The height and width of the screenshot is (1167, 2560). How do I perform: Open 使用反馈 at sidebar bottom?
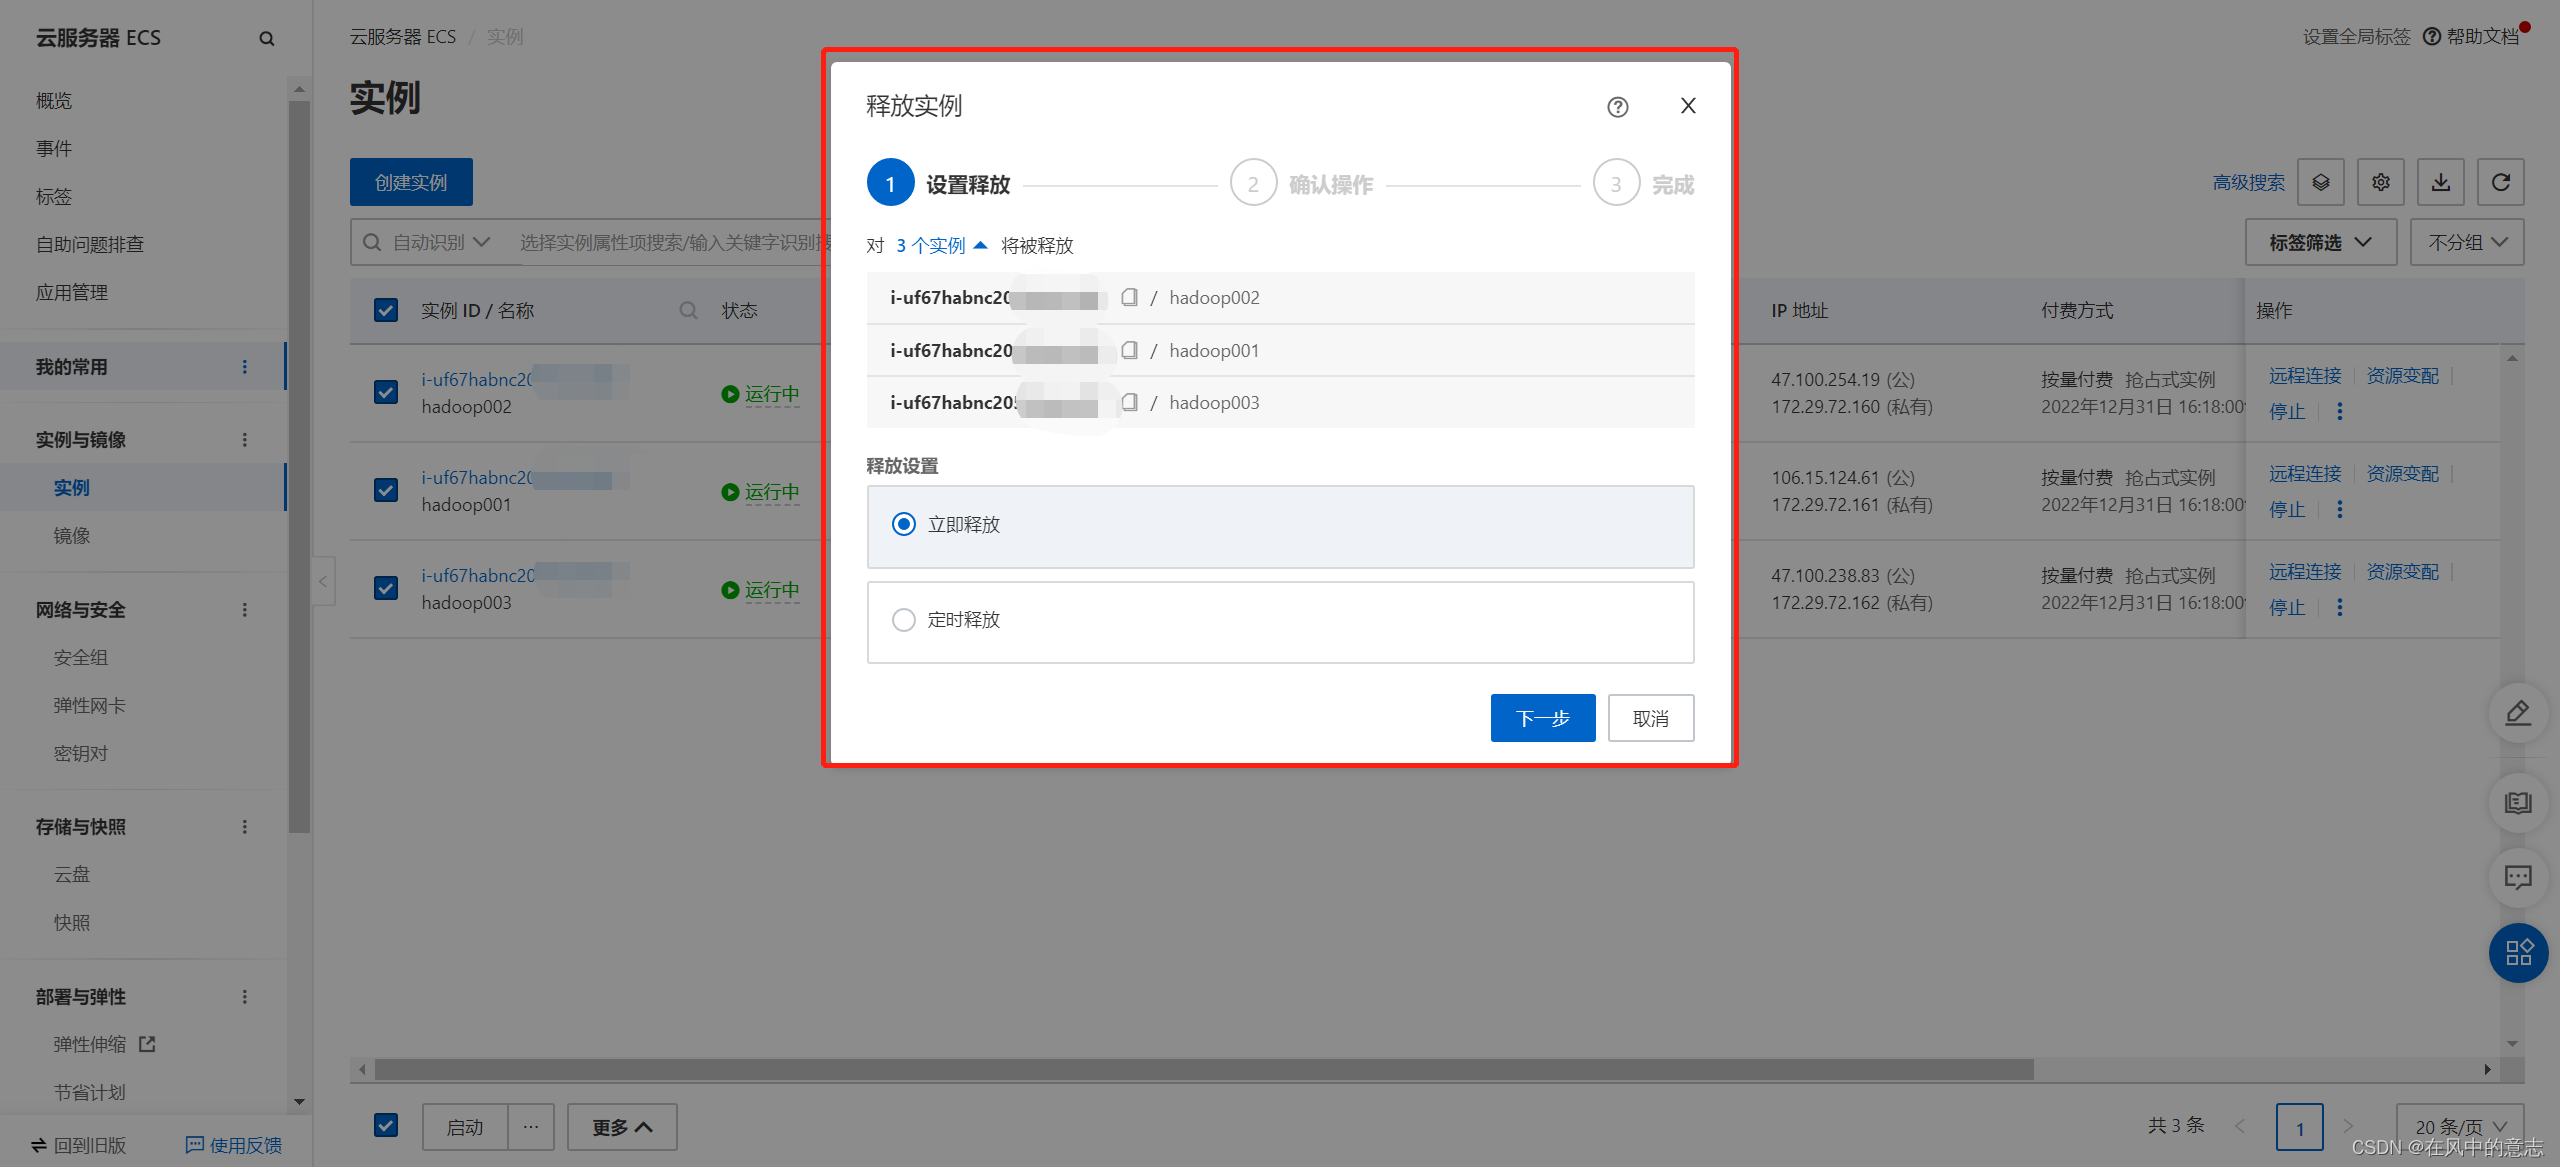234,1146
